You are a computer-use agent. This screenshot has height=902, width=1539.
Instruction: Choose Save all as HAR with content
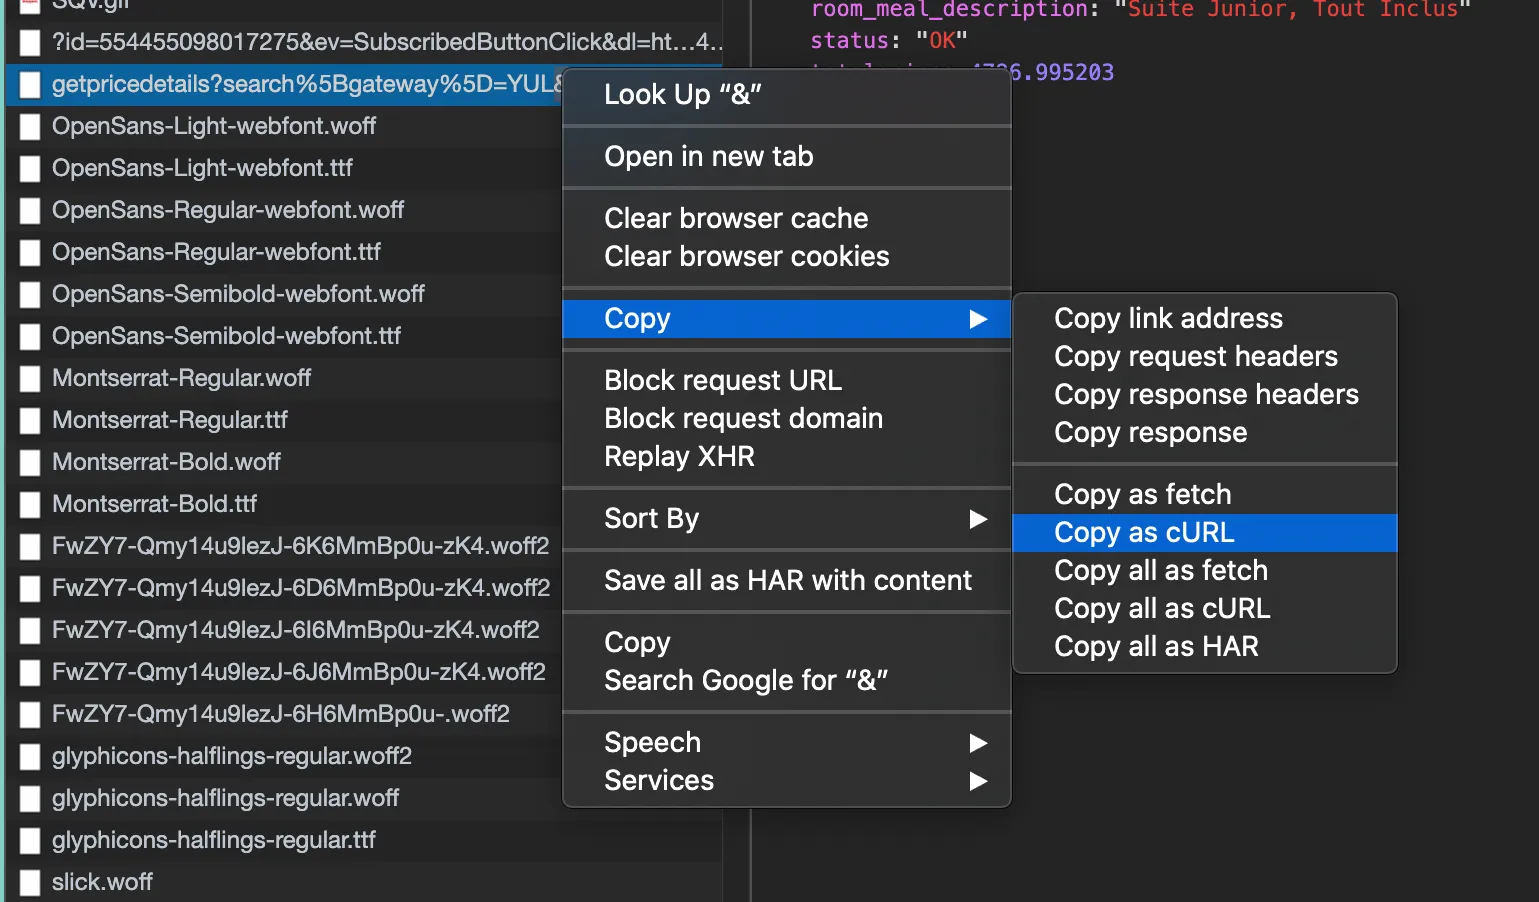pos(786,581)
